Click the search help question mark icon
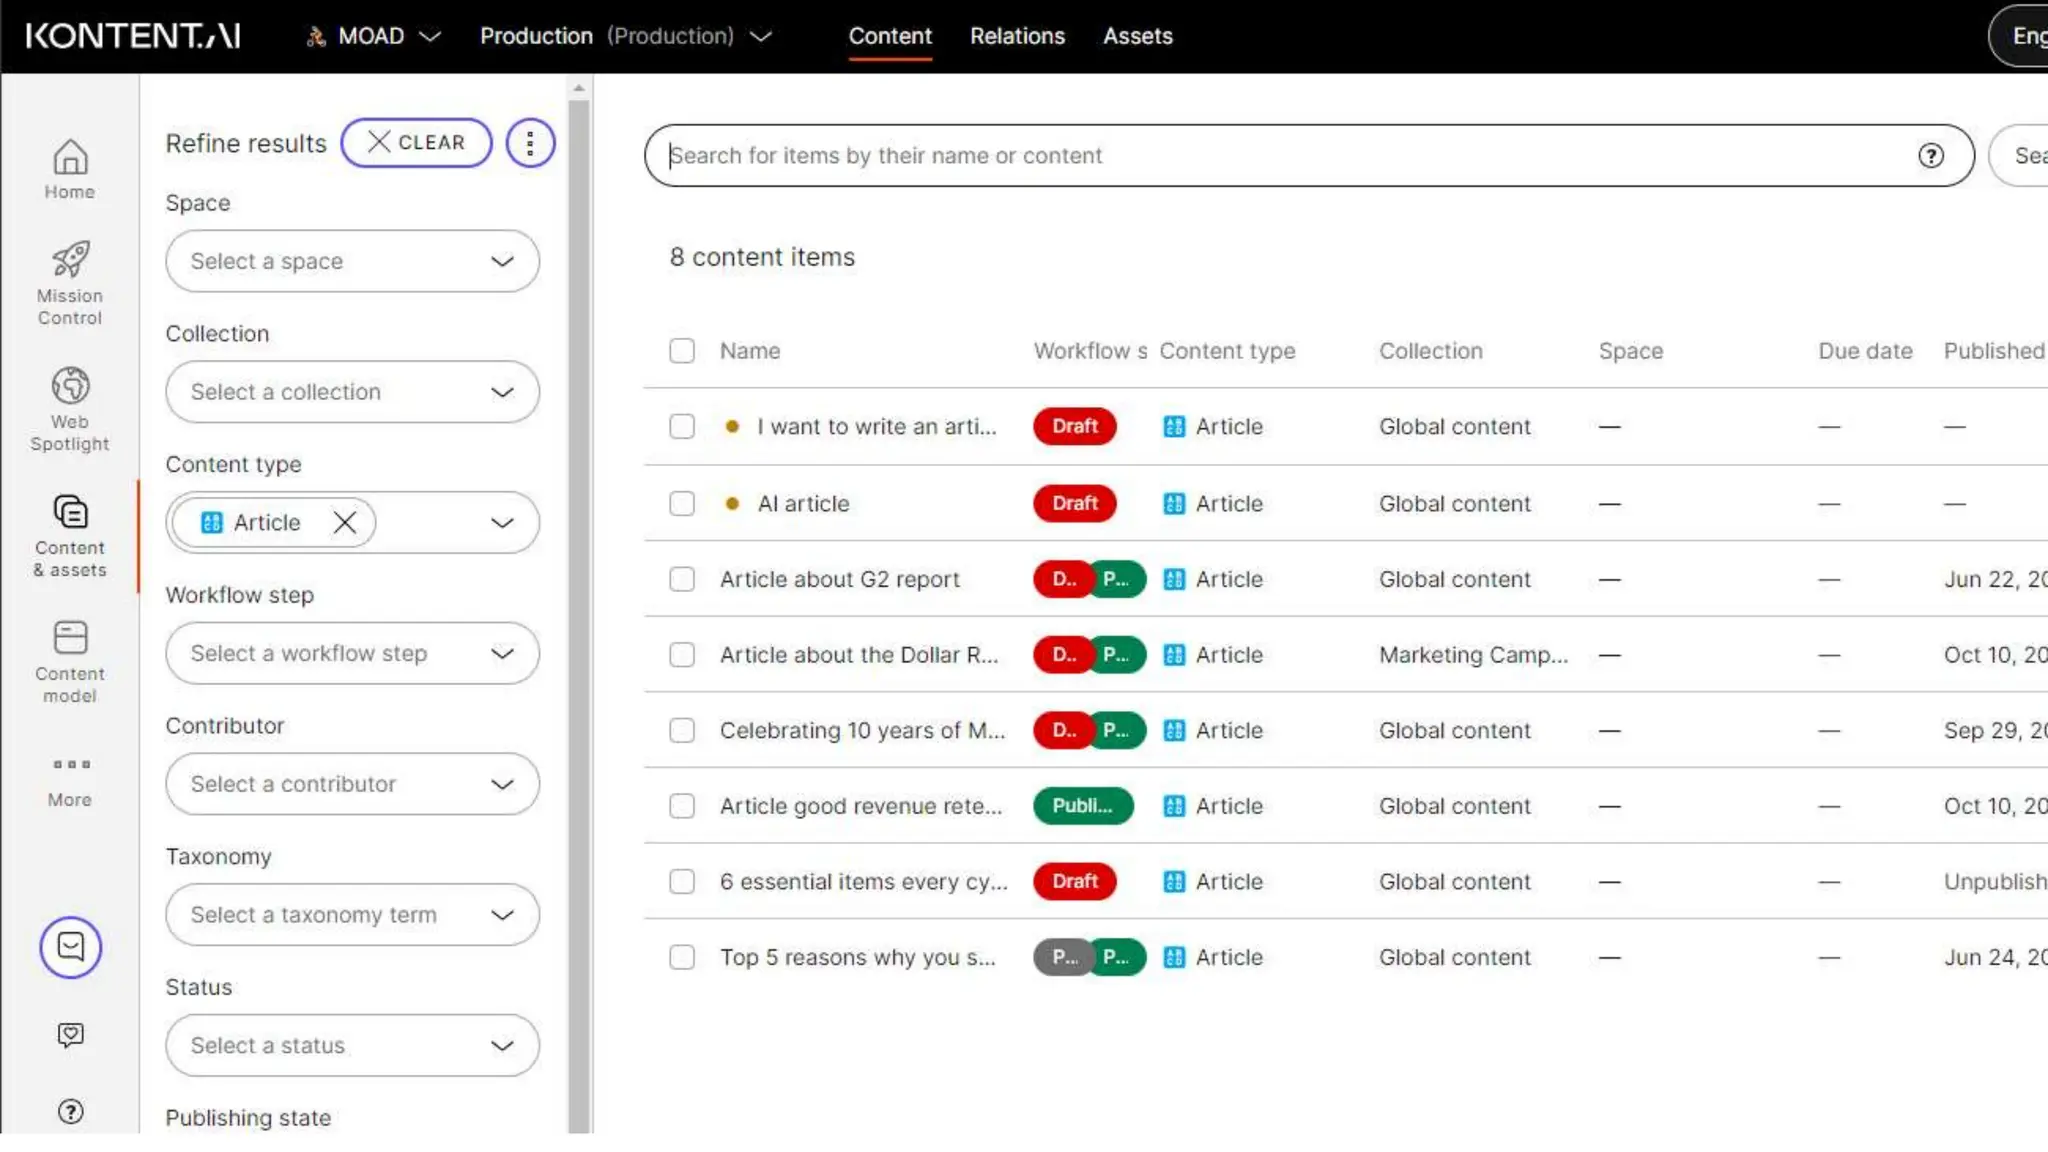 pos(1930,155)
